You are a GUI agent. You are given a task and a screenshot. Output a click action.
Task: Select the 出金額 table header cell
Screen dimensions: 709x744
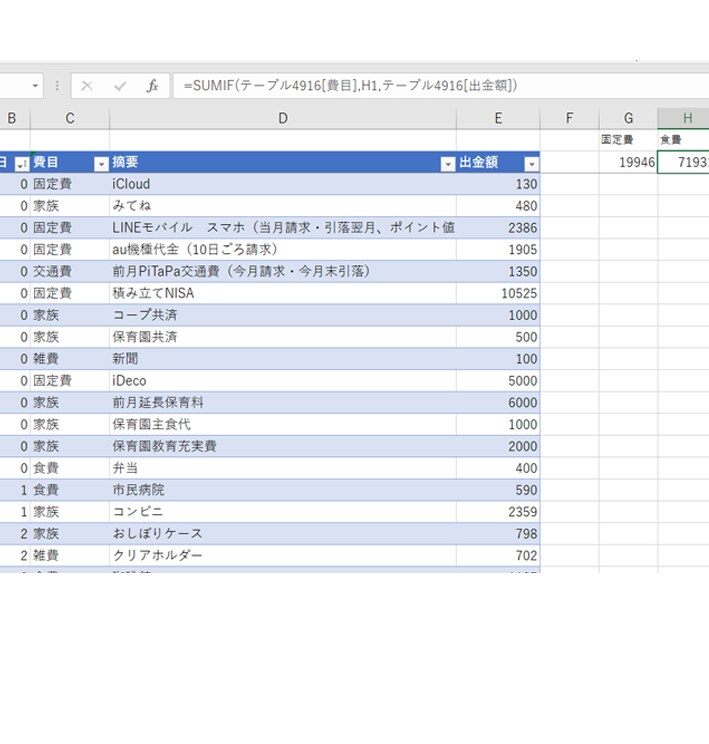click(498, 162)
